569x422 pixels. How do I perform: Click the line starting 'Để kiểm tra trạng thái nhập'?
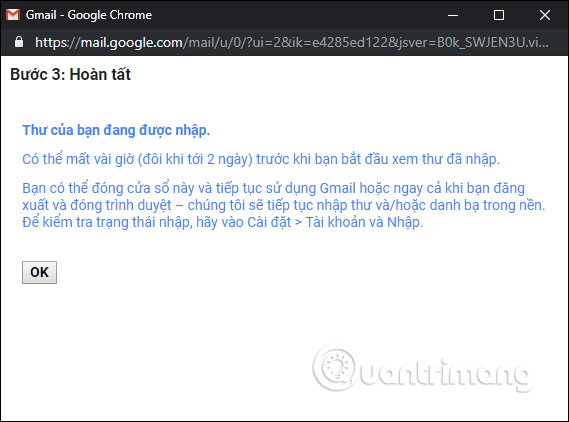pos(223,222)
